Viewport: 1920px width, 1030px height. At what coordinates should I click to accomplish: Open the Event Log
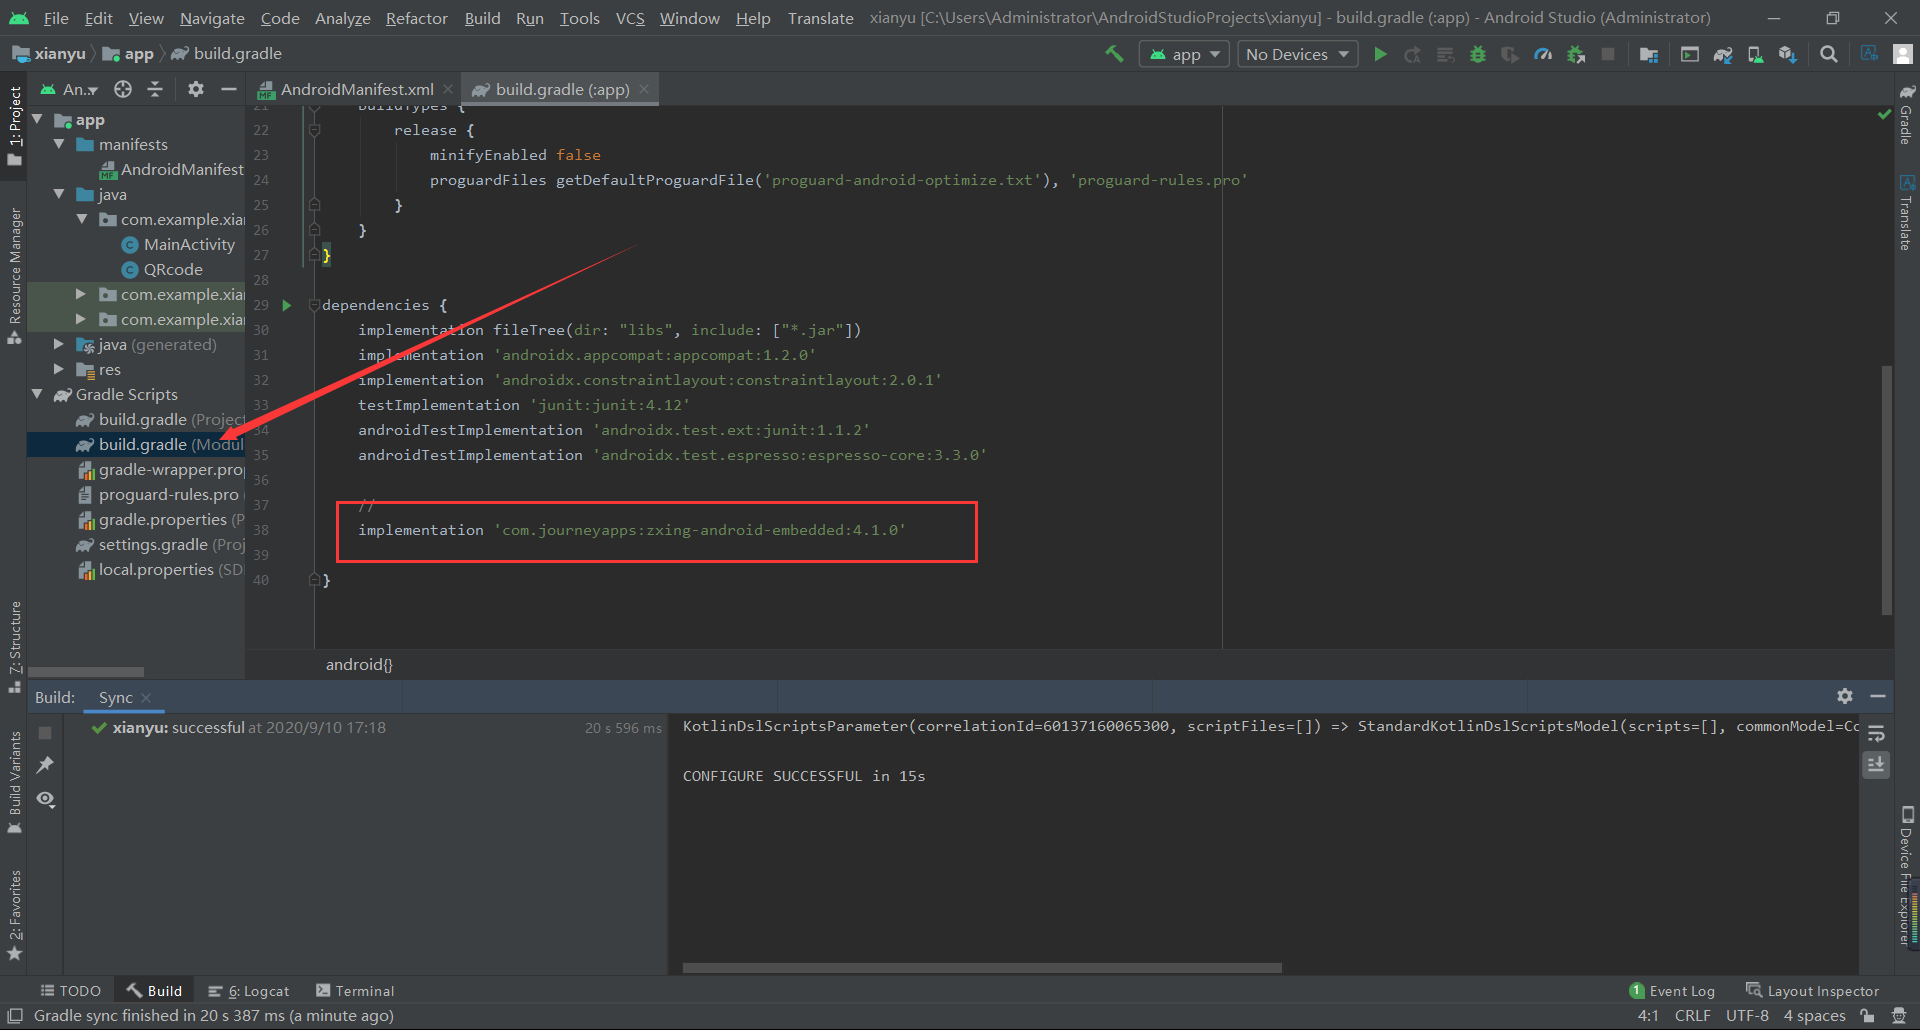(1672, 991)
